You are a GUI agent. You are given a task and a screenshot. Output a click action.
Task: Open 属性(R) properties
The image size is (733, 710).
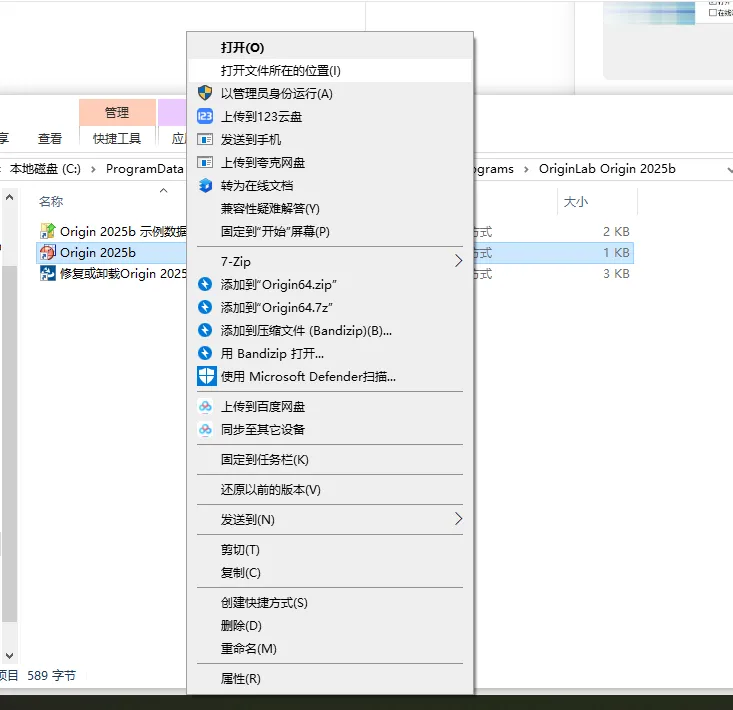(x=330, y=678)
